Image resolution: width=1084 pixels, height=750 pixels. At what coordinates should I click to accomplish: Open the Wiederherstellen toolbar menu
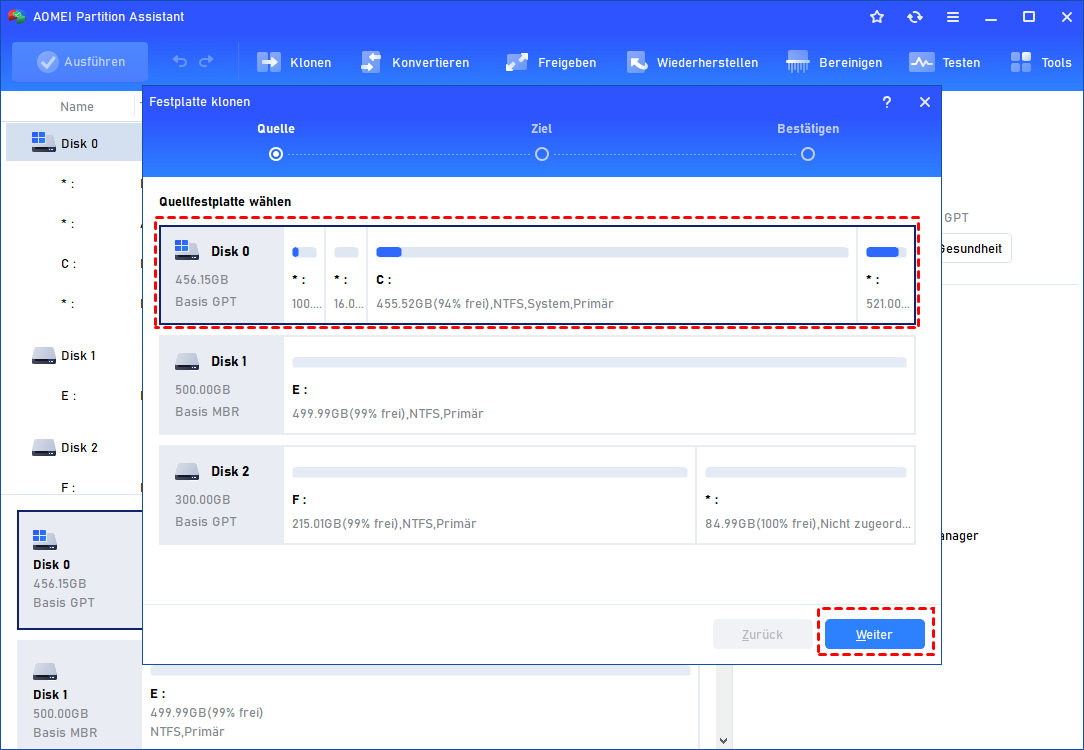[x=692, y=62]
